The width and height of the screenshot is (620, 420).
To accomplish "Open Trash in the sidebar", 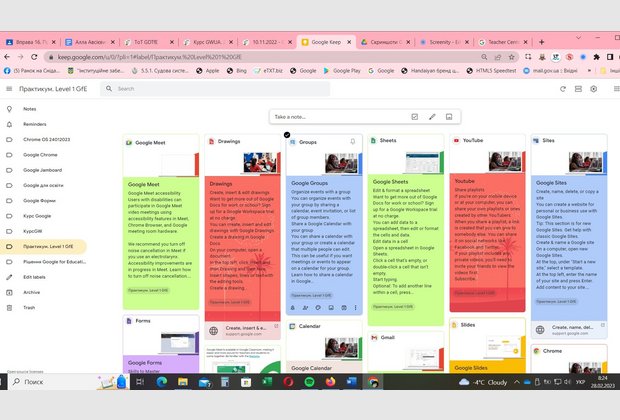I will 29,307.
